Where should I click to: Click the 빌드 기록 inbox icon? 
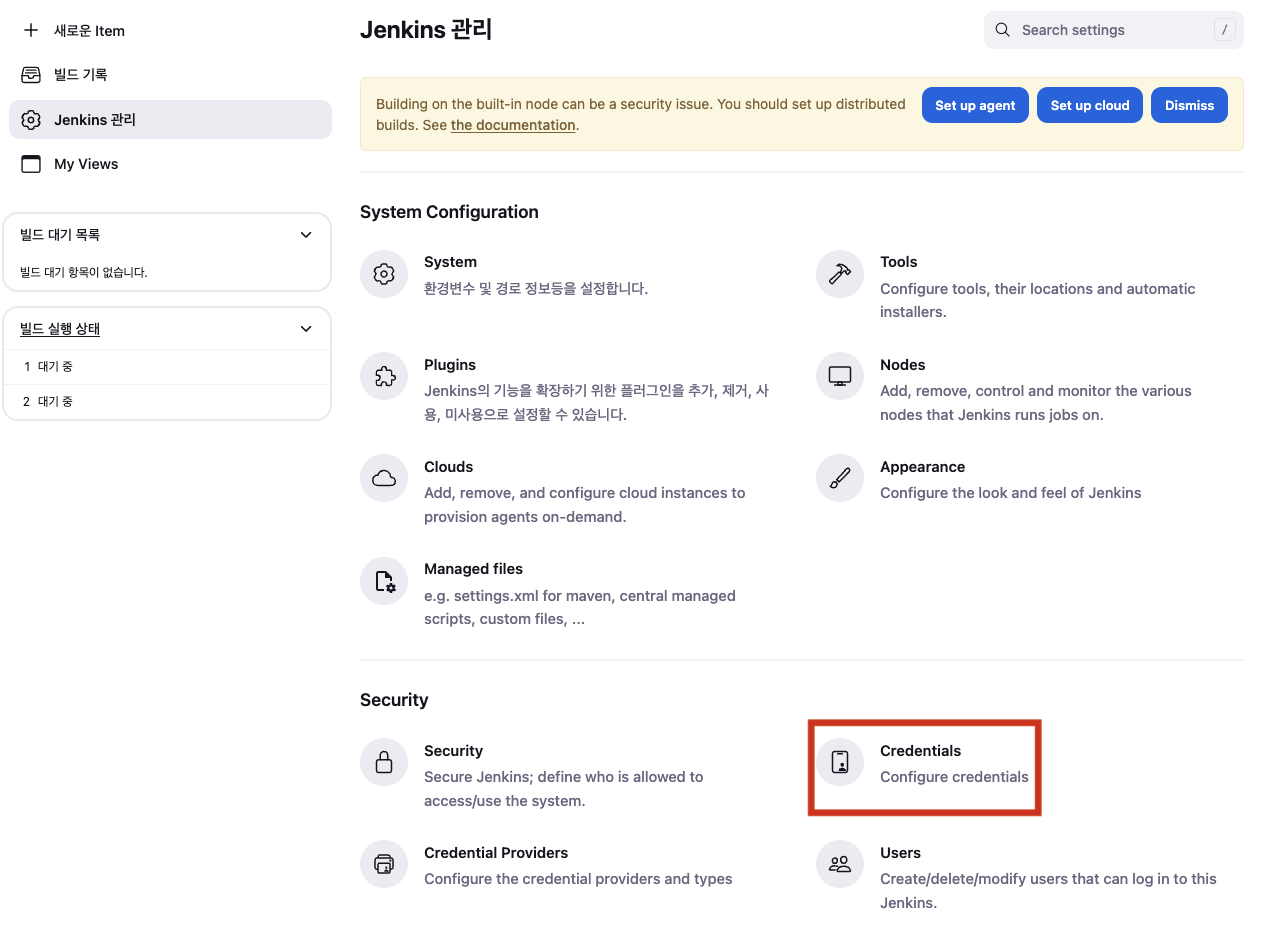coord(31,75)
